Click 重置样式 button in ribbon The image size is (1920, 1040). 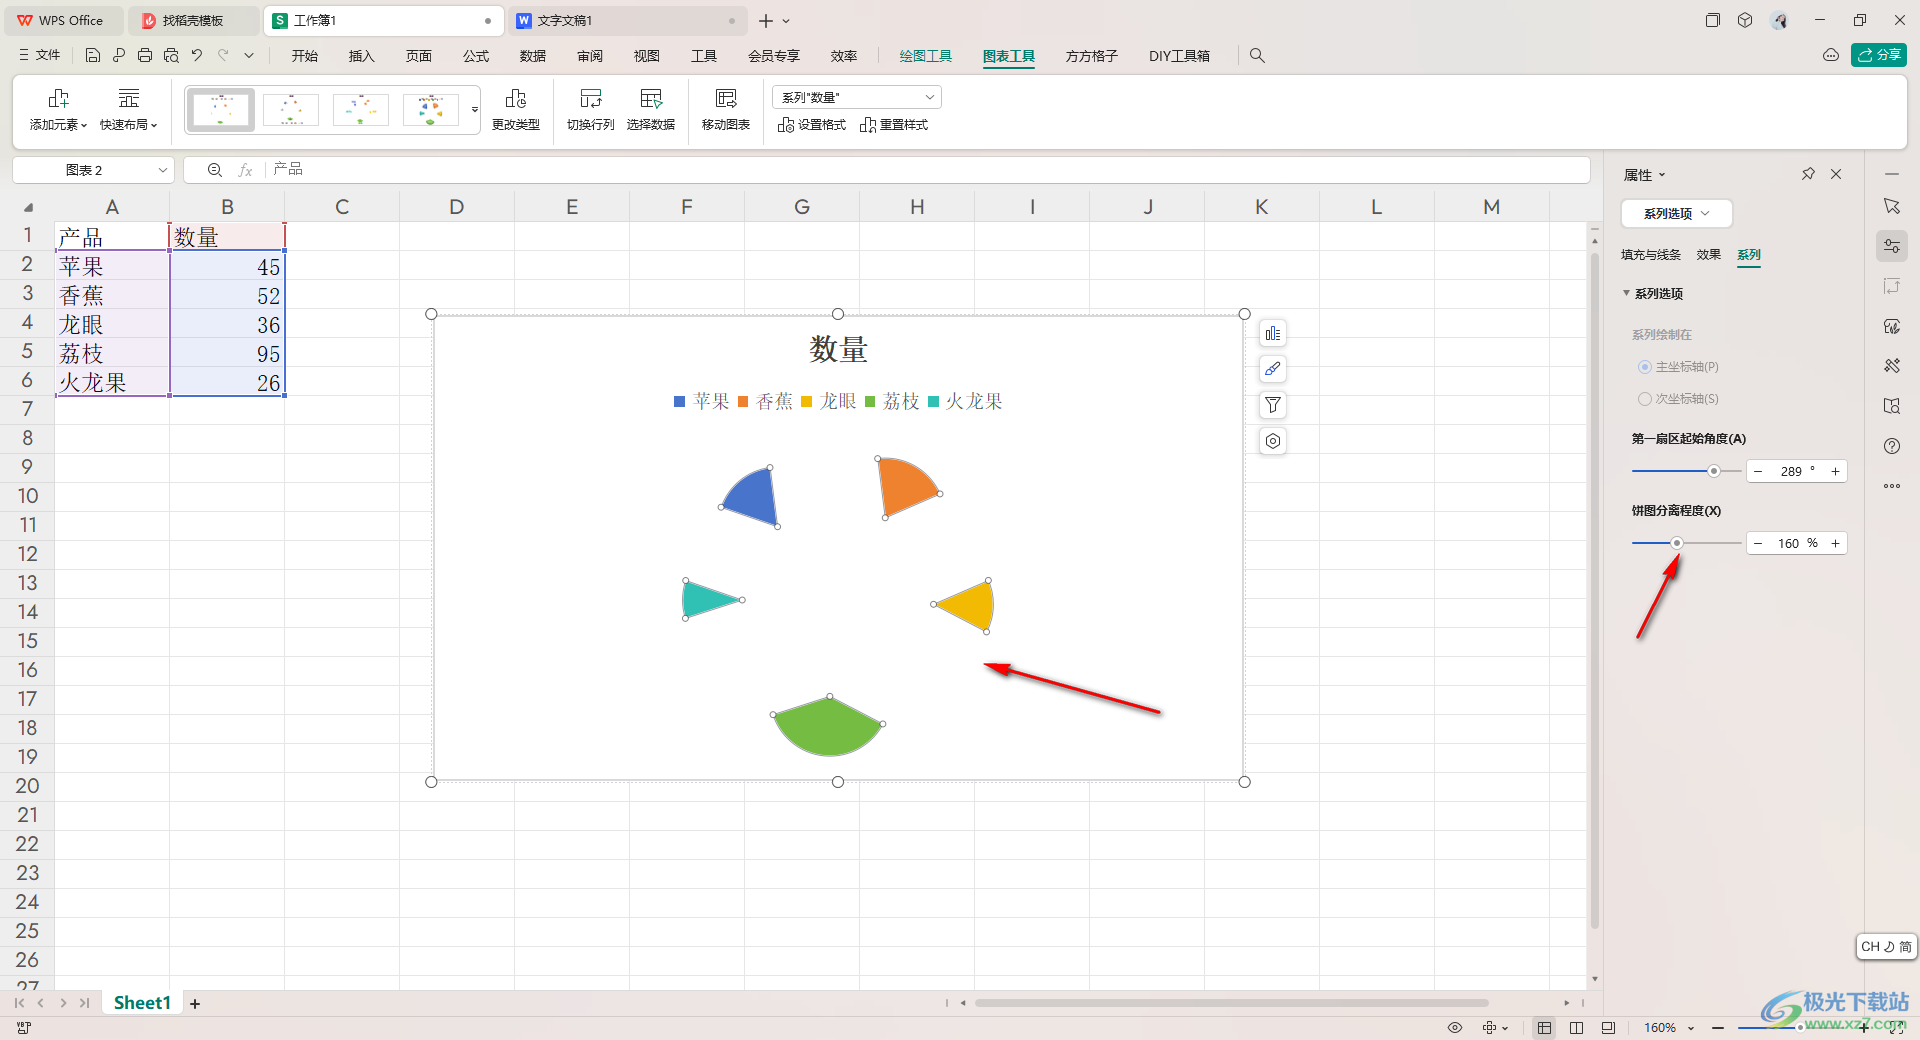tap(894, 125)
